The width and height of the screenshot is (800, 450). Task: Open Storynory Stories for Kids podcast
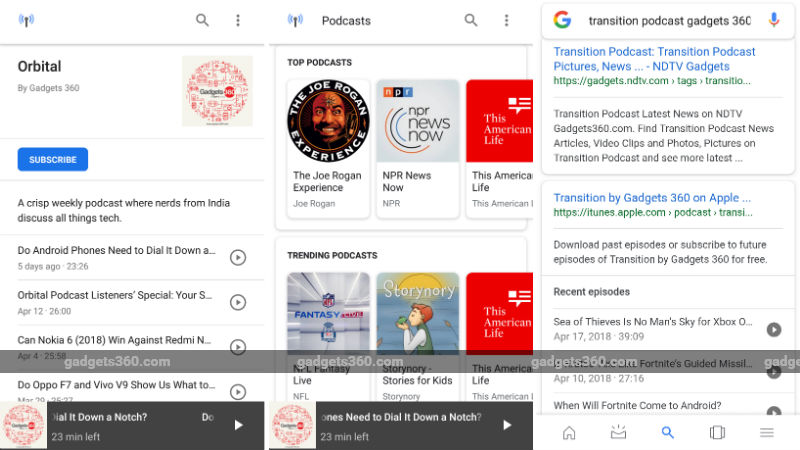click(x=418, y=337)
